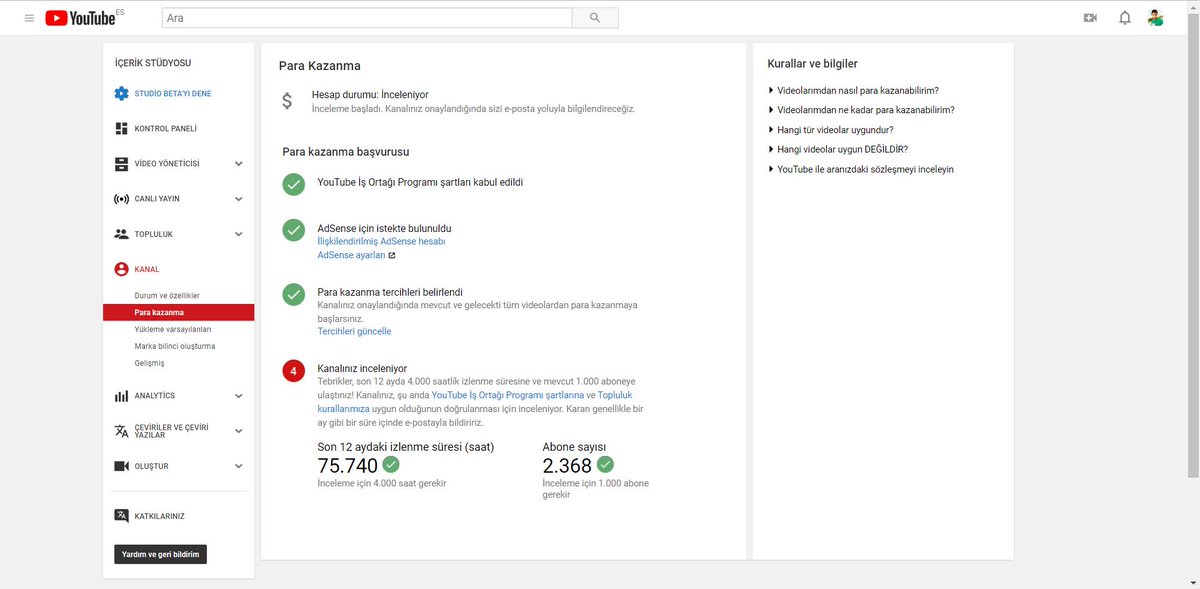Image resolution: width=1200 pixels, height=589 pixels.
Task: Click Yardım ve geri bildirim button
Action: [x=160, y=554]
